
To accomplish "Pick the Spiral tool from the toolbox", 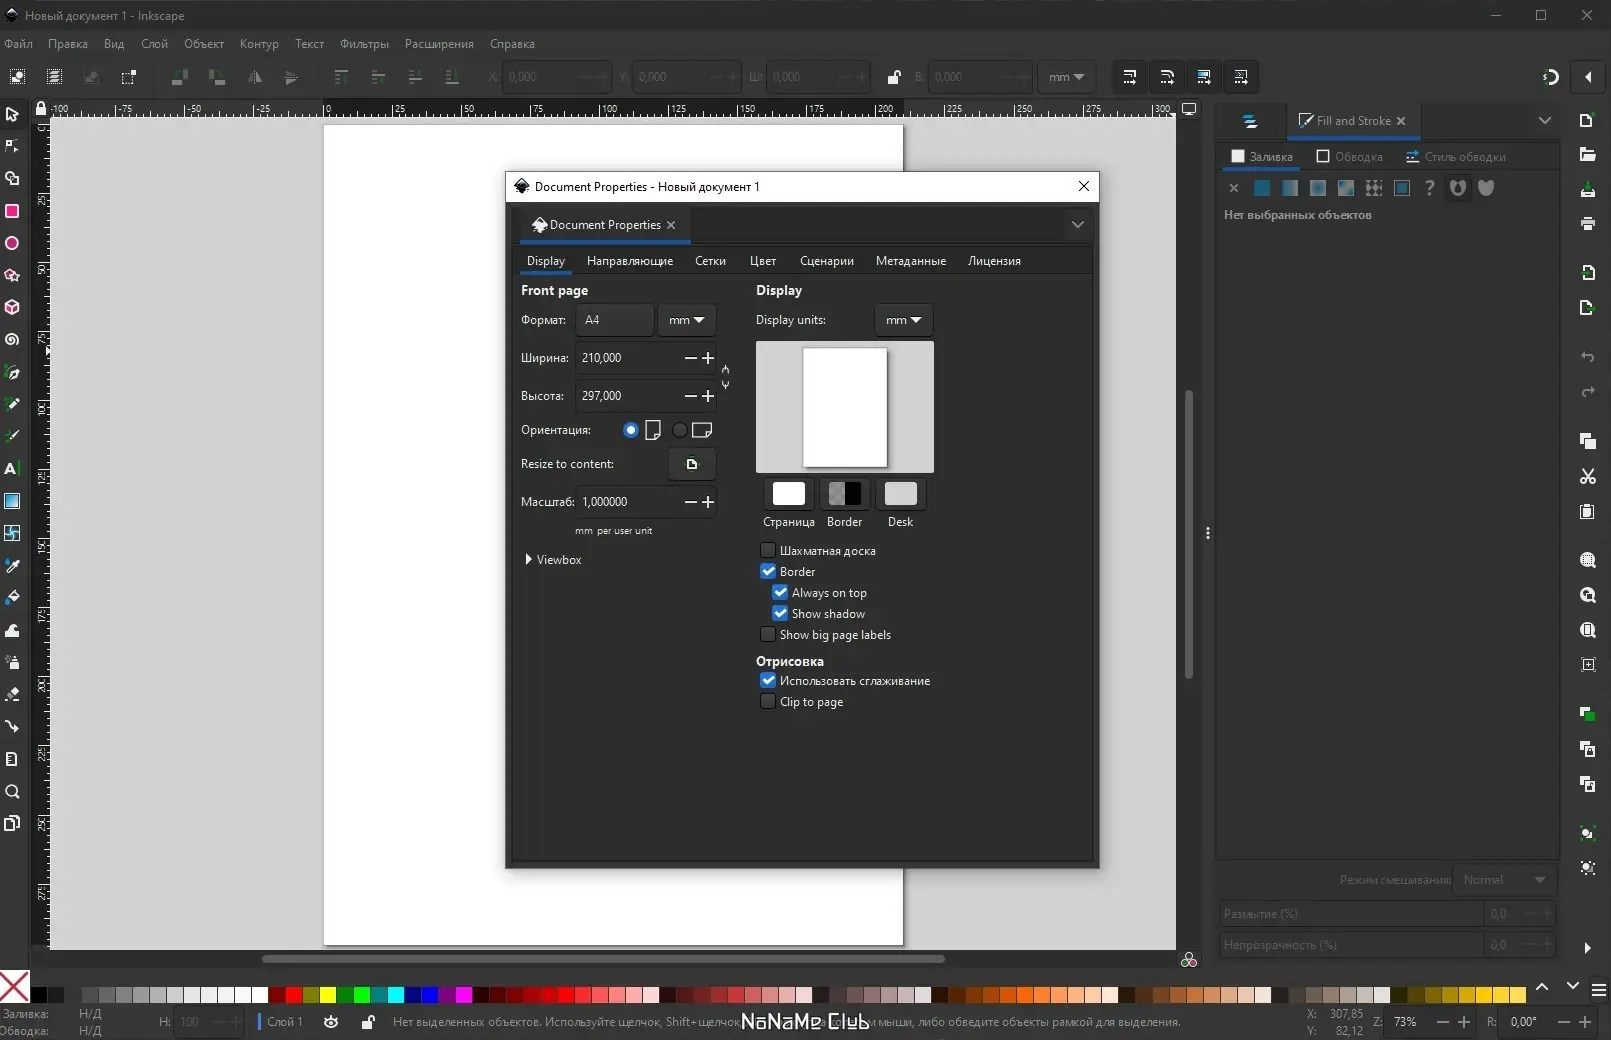I will point(12,340).
